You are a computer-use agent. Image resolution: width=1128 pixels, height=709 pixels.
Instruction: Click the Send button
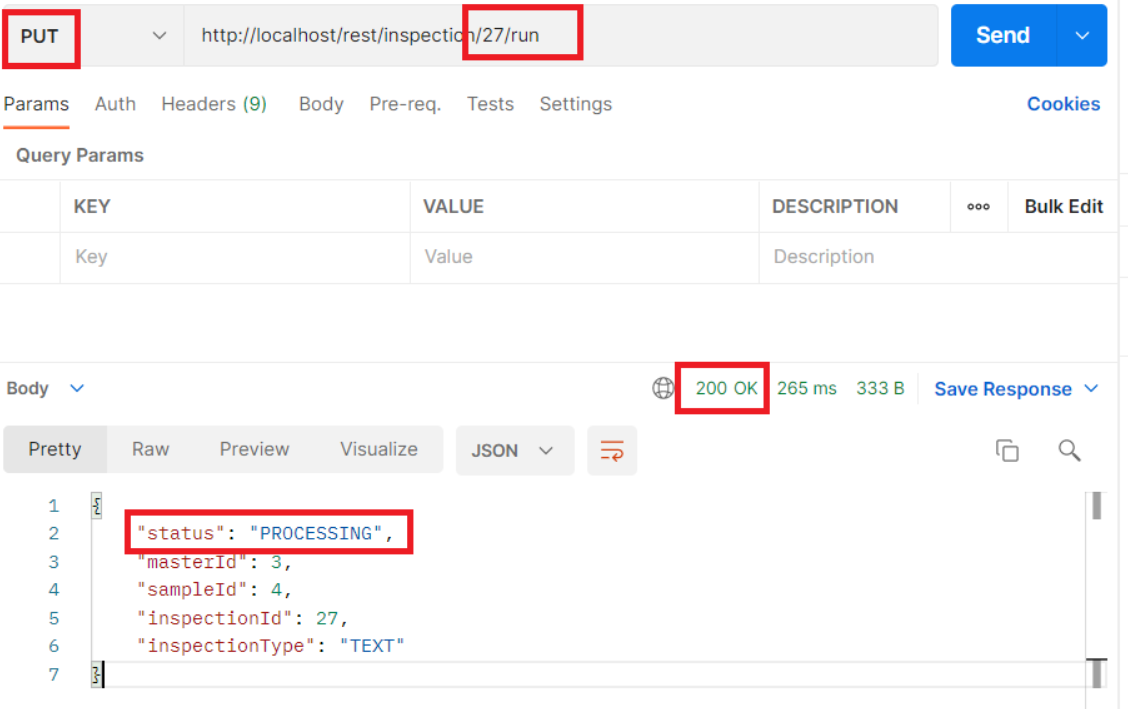(1002, 36)
